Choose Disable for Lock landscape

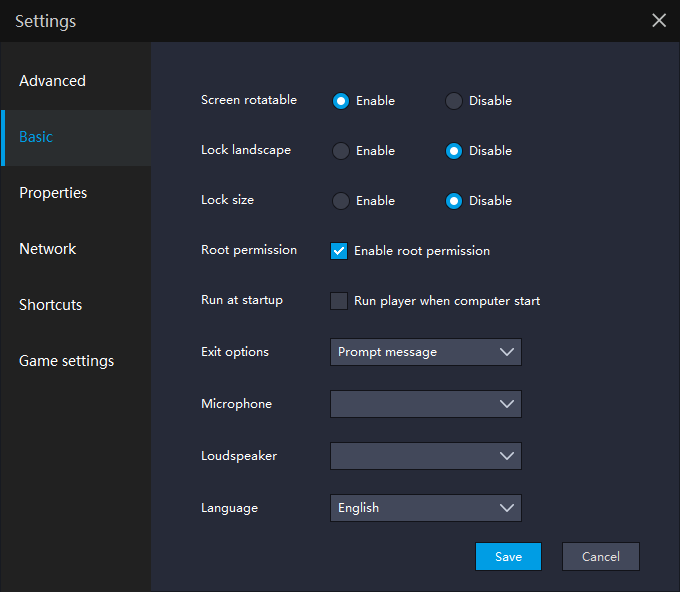click(454, 151)
